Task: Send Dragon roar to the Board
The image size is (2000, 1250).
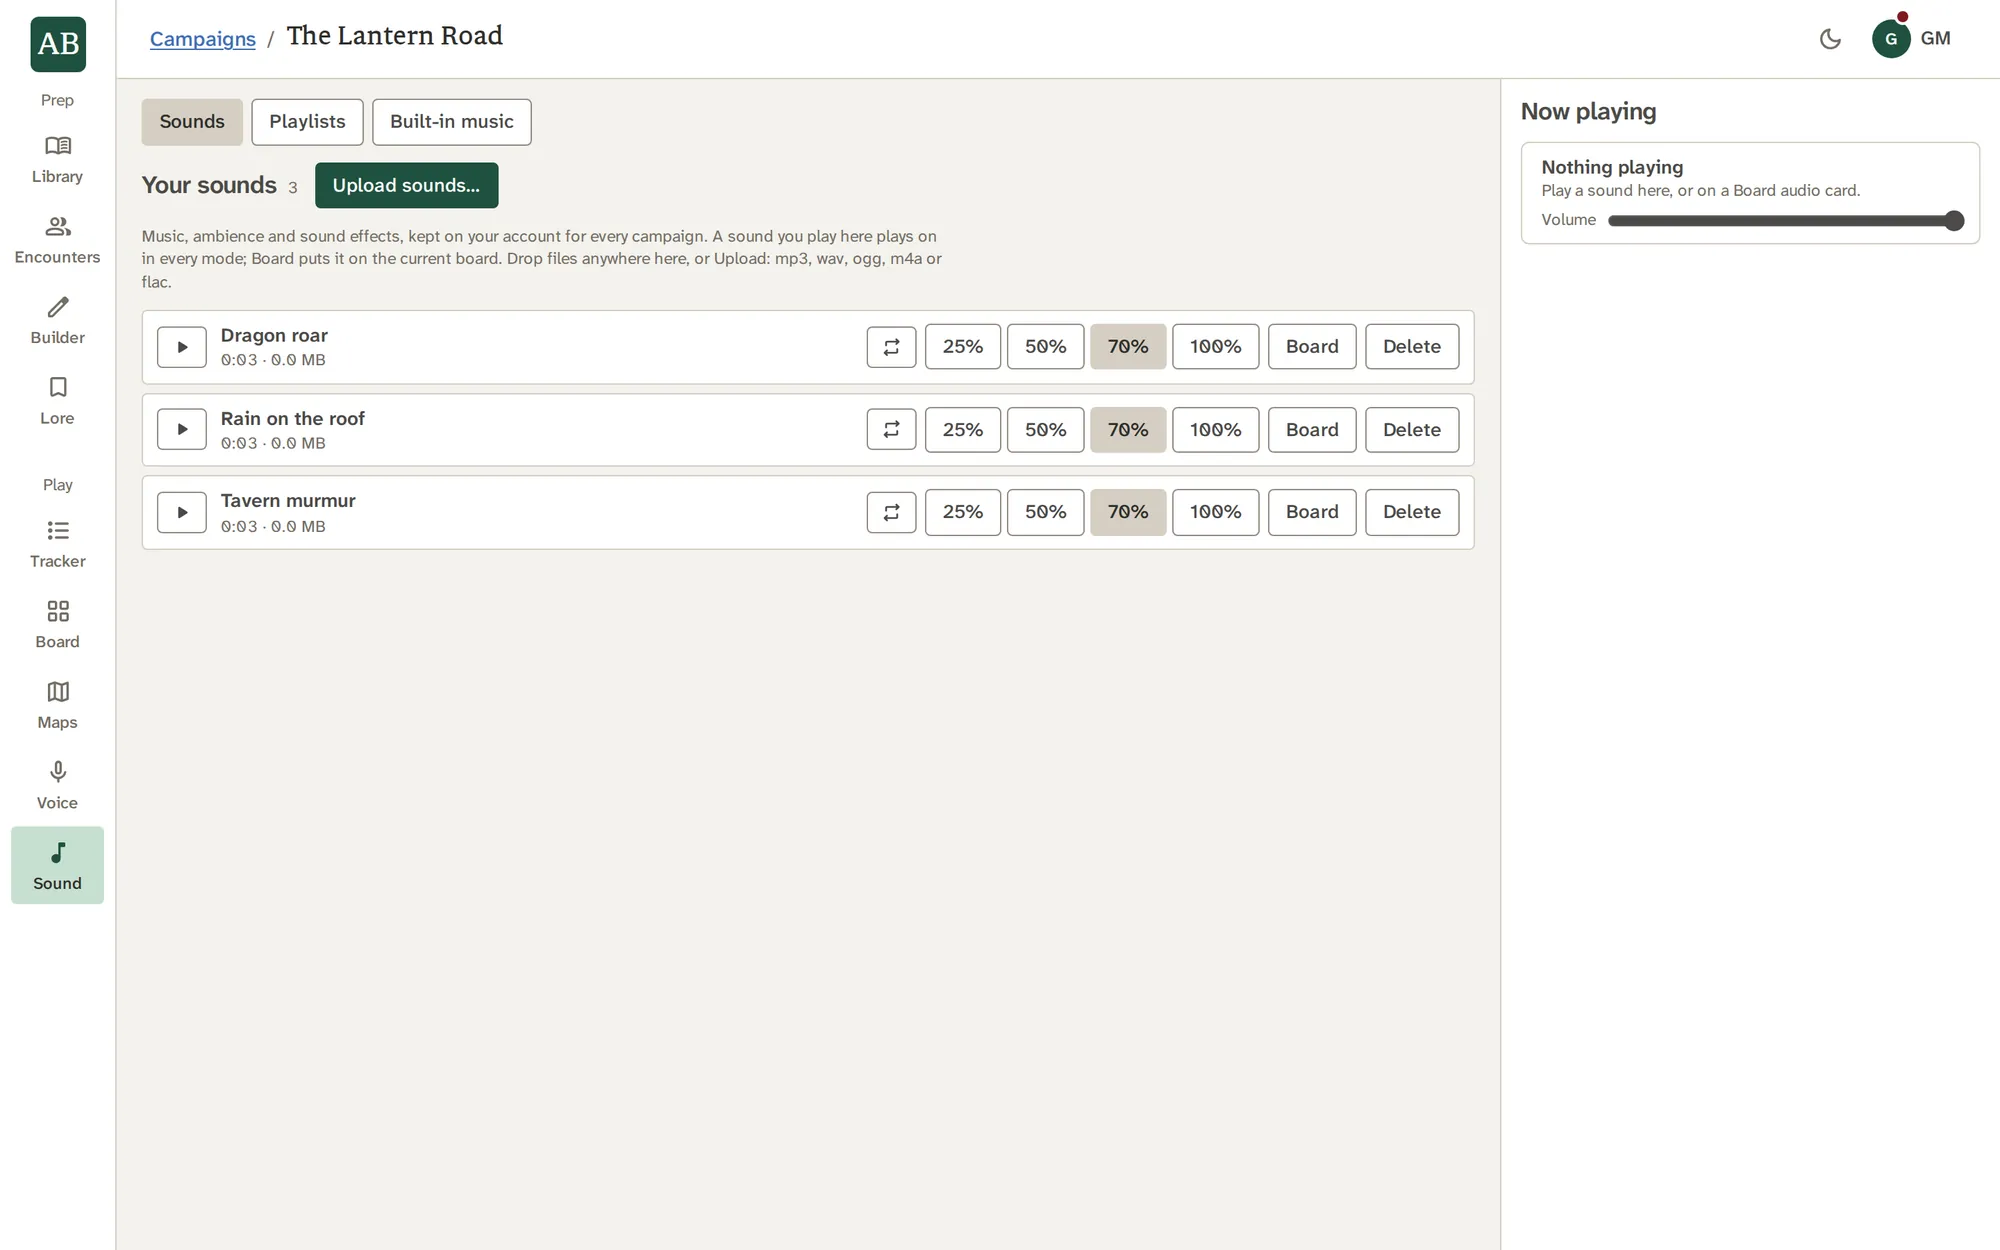Action: (1312, 347)
